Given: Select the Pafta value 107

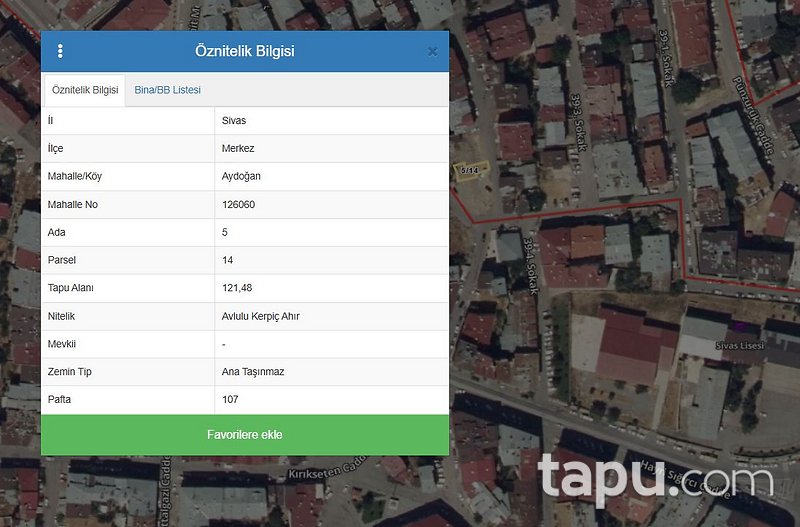Looking at the screenshot, I should coord(230,400).
